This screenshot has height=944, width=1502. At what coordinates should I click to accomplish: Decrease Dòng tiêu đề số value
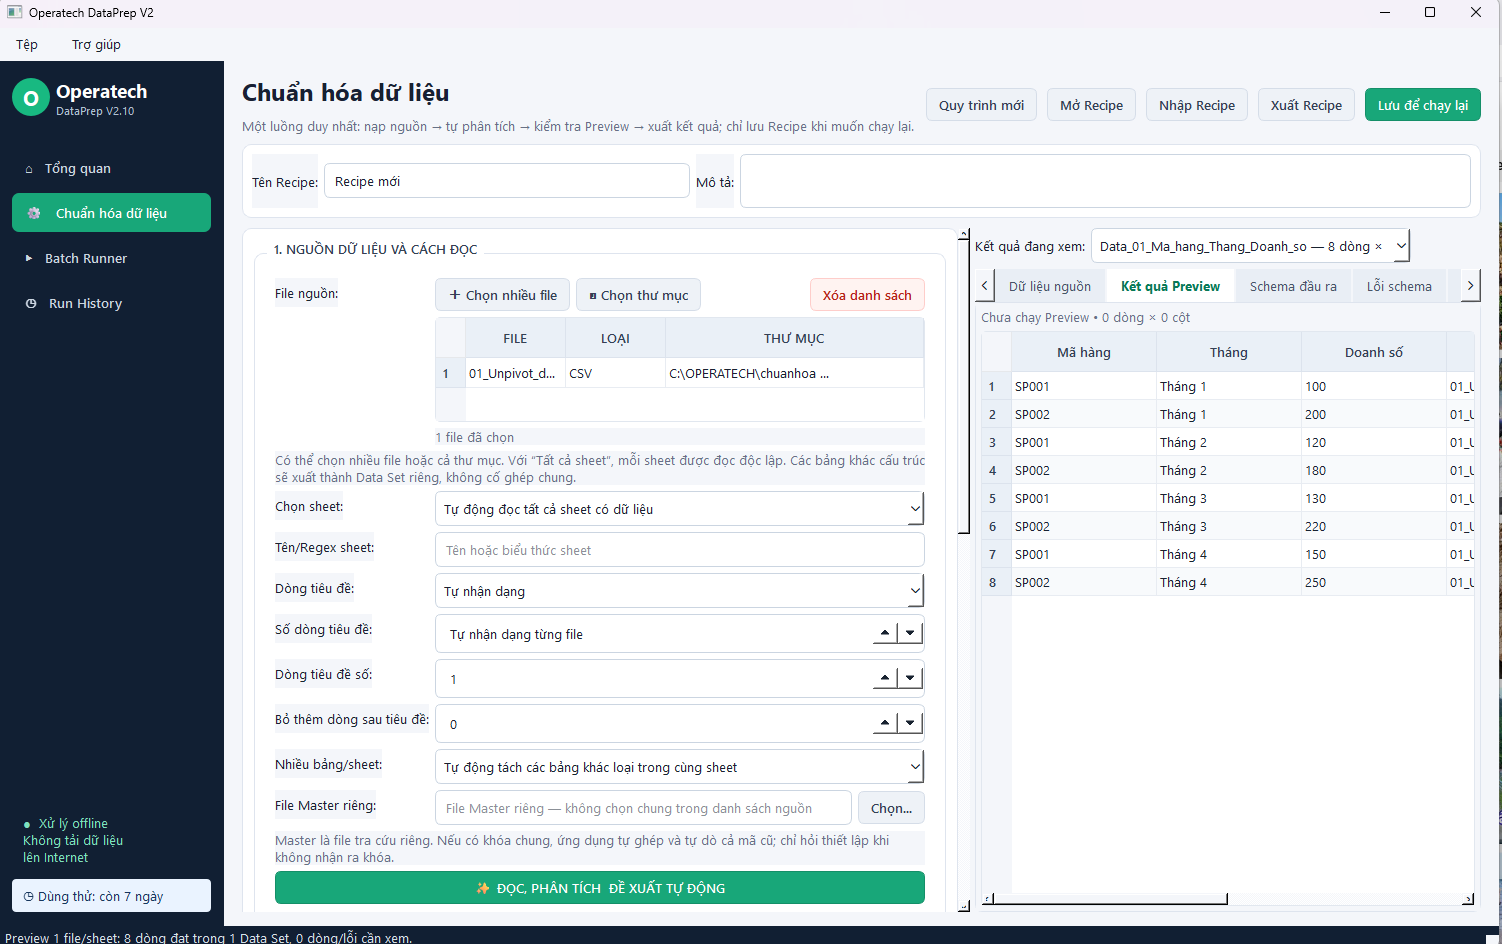pos(910,678)
